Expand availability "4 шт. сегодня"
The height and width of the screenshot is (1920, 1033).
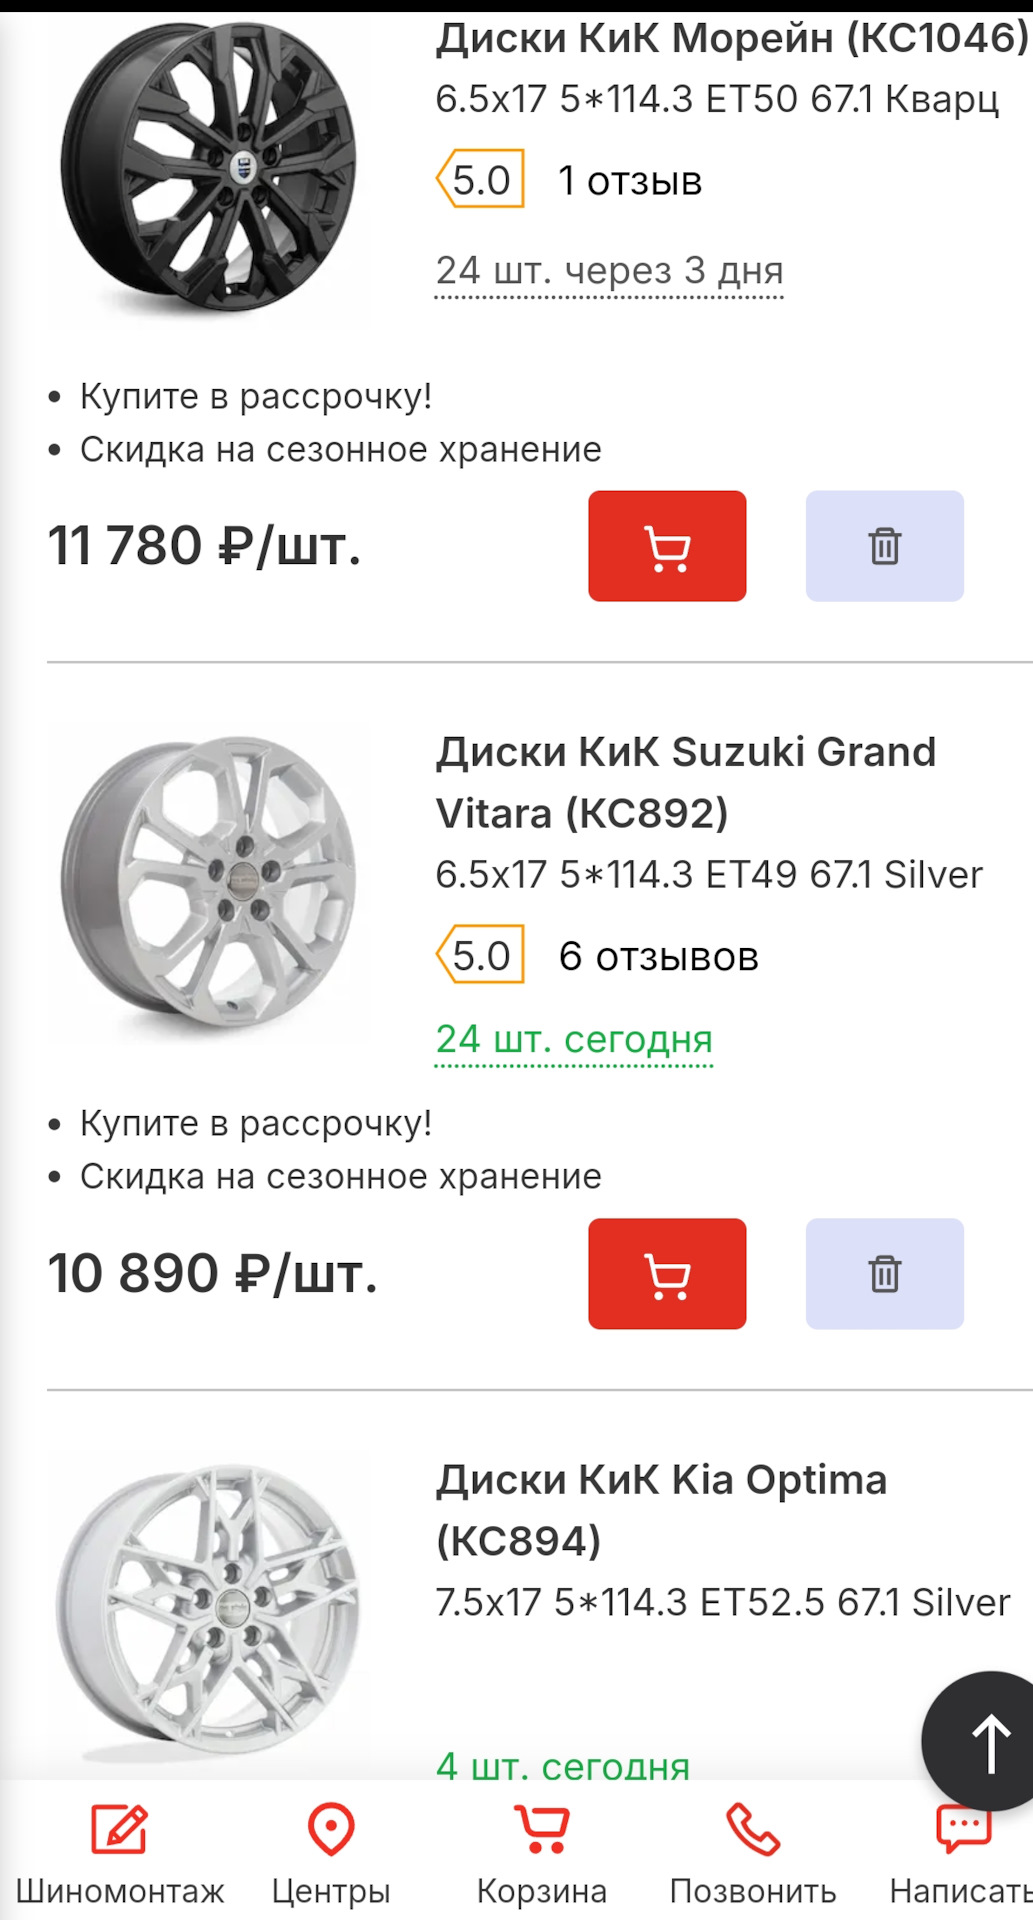point(563,1766)
